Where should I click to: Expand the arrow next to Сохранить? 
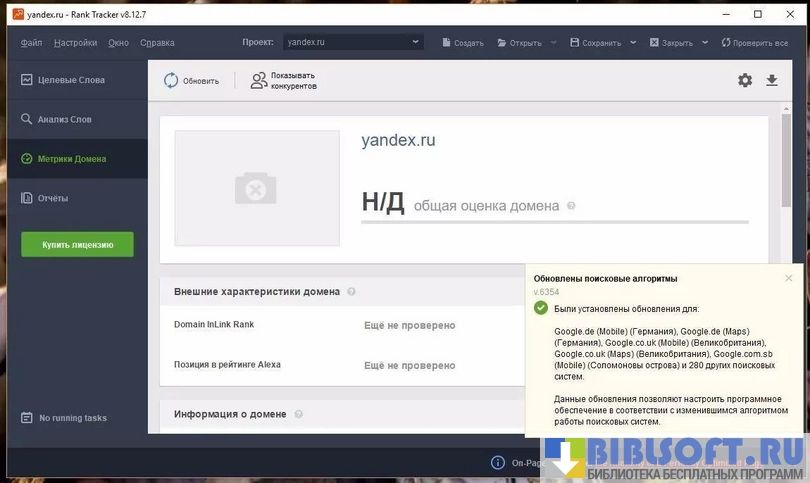[x=632, y=43]
